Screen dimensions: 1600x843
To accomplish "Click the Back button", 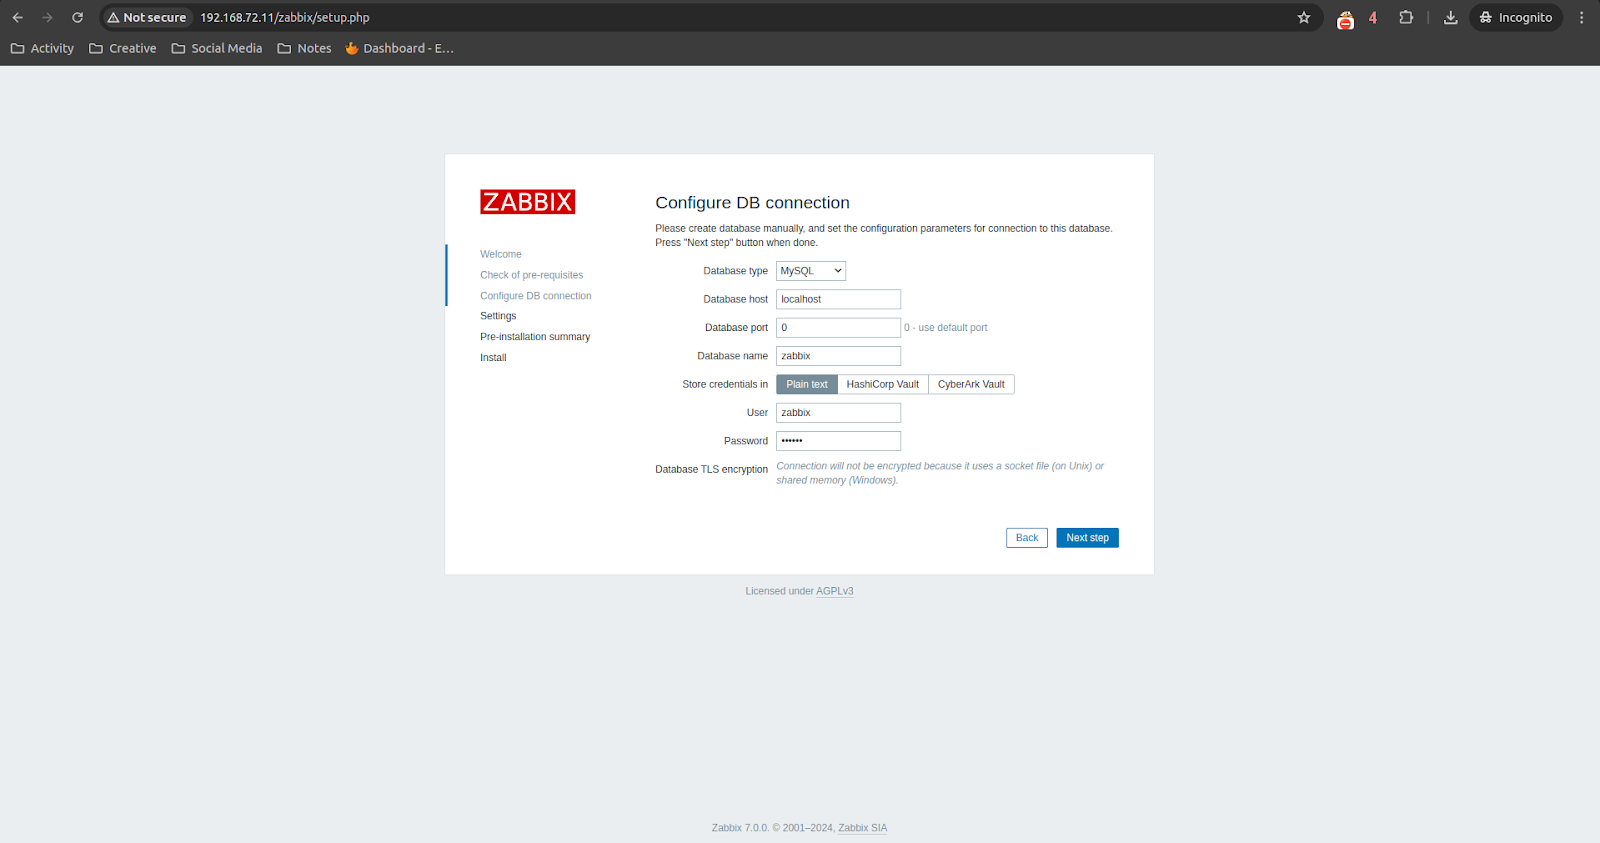I will [x=1027, y=538].
